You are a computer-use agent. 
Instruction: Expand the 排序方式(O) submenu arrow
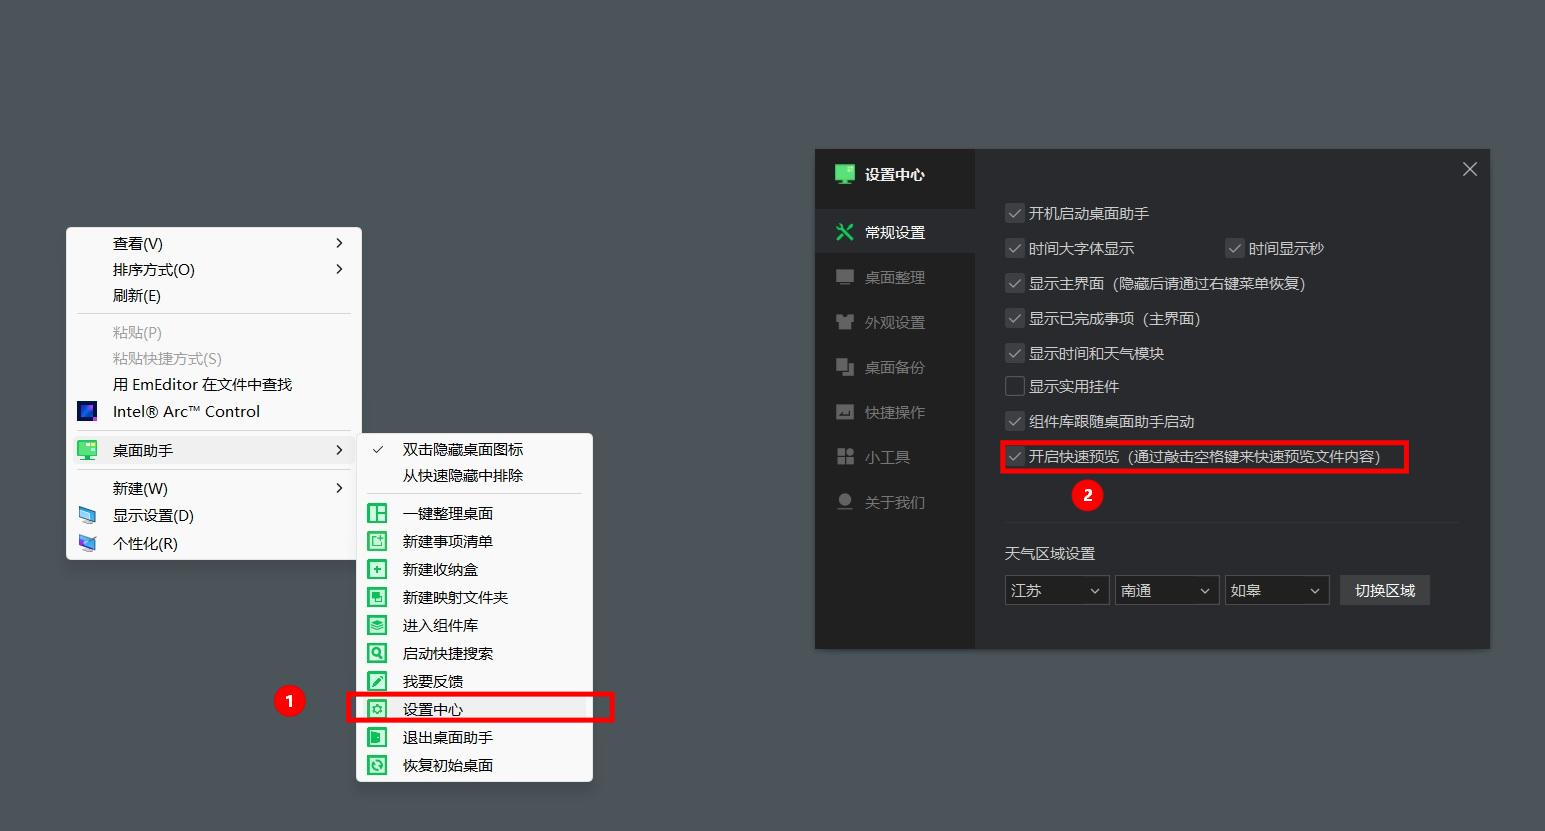tap(340, 269)
